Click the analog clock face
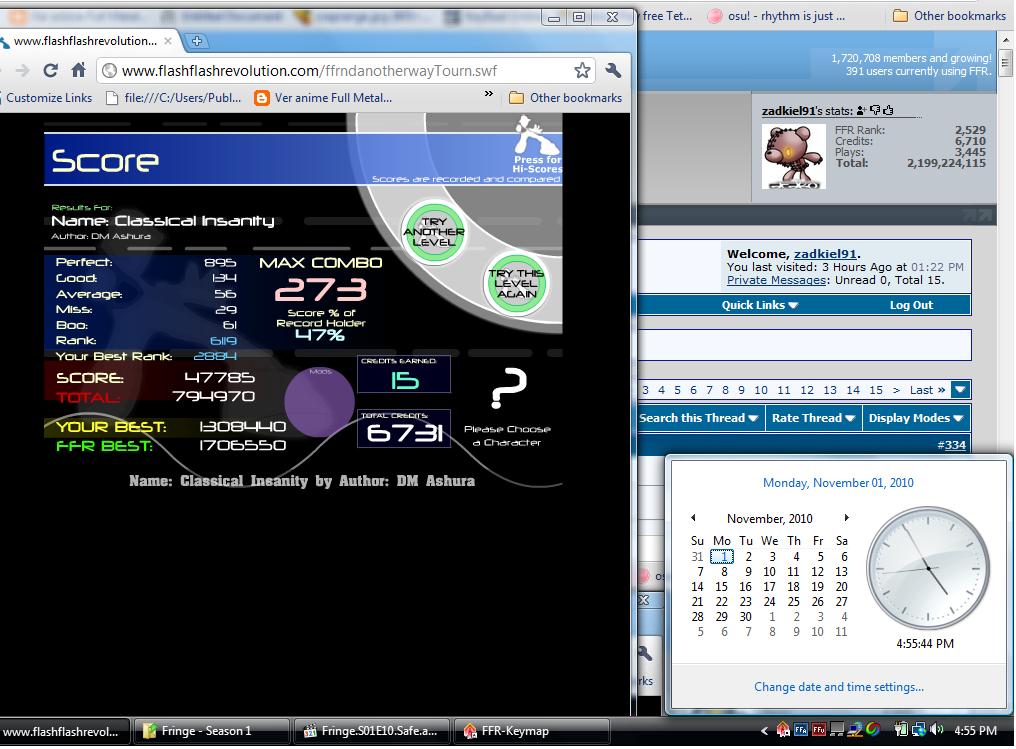The height and width of the screenshot is (749, 1016). click(x=928, y=569)
